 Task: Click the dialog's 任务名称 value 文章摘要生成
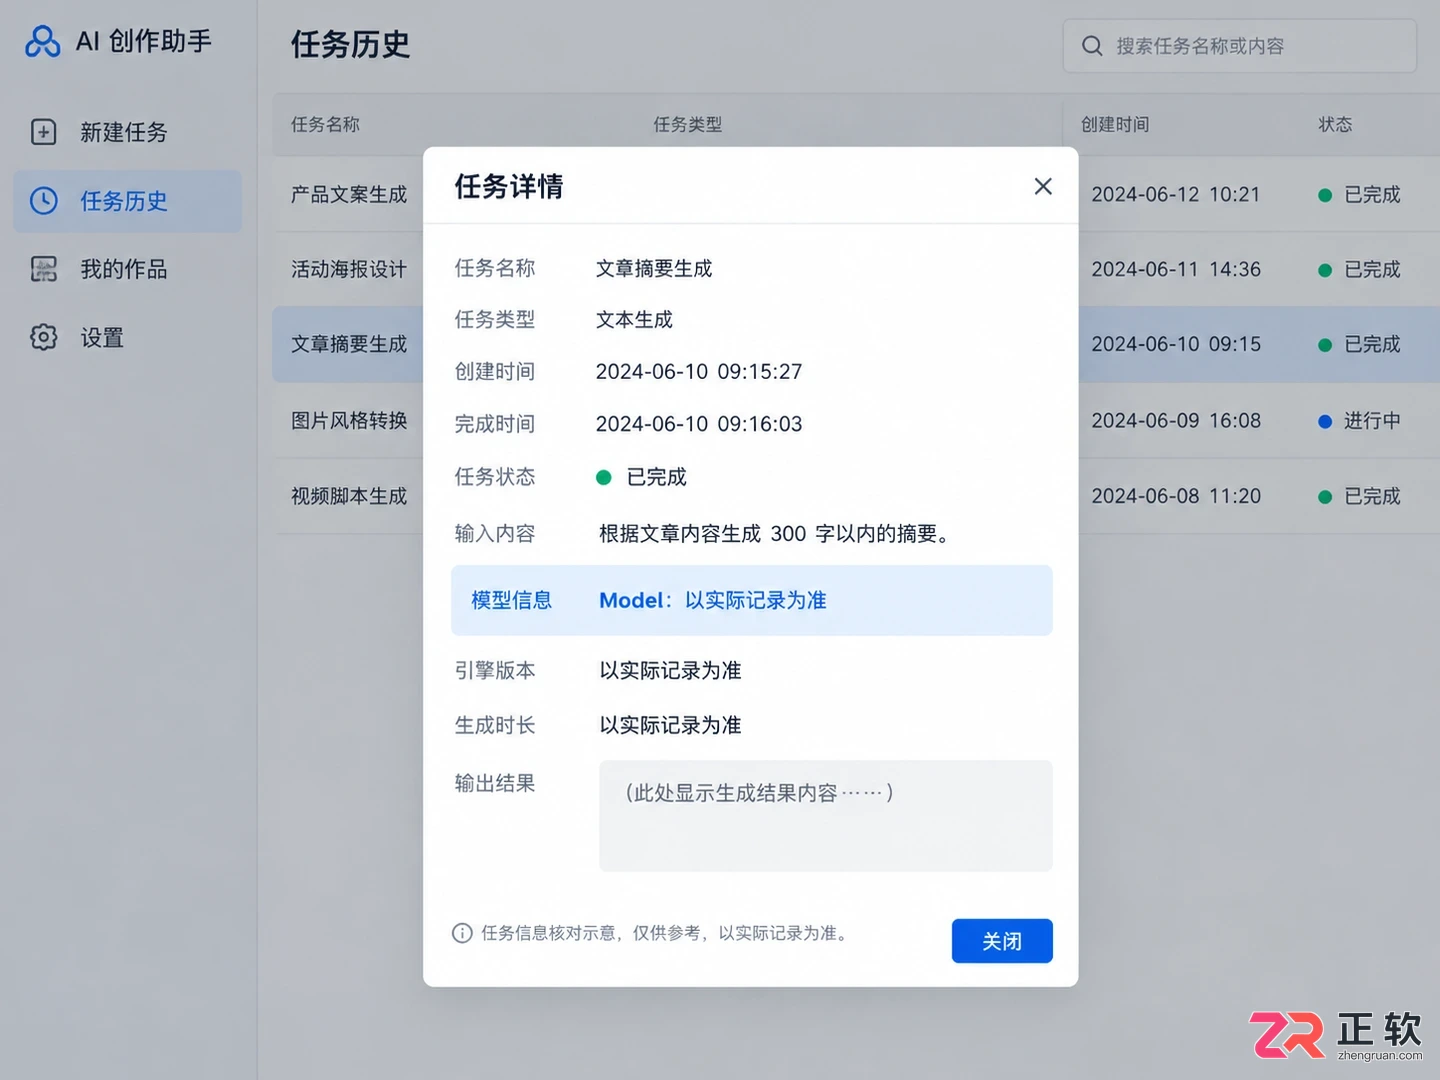point(654,268)
